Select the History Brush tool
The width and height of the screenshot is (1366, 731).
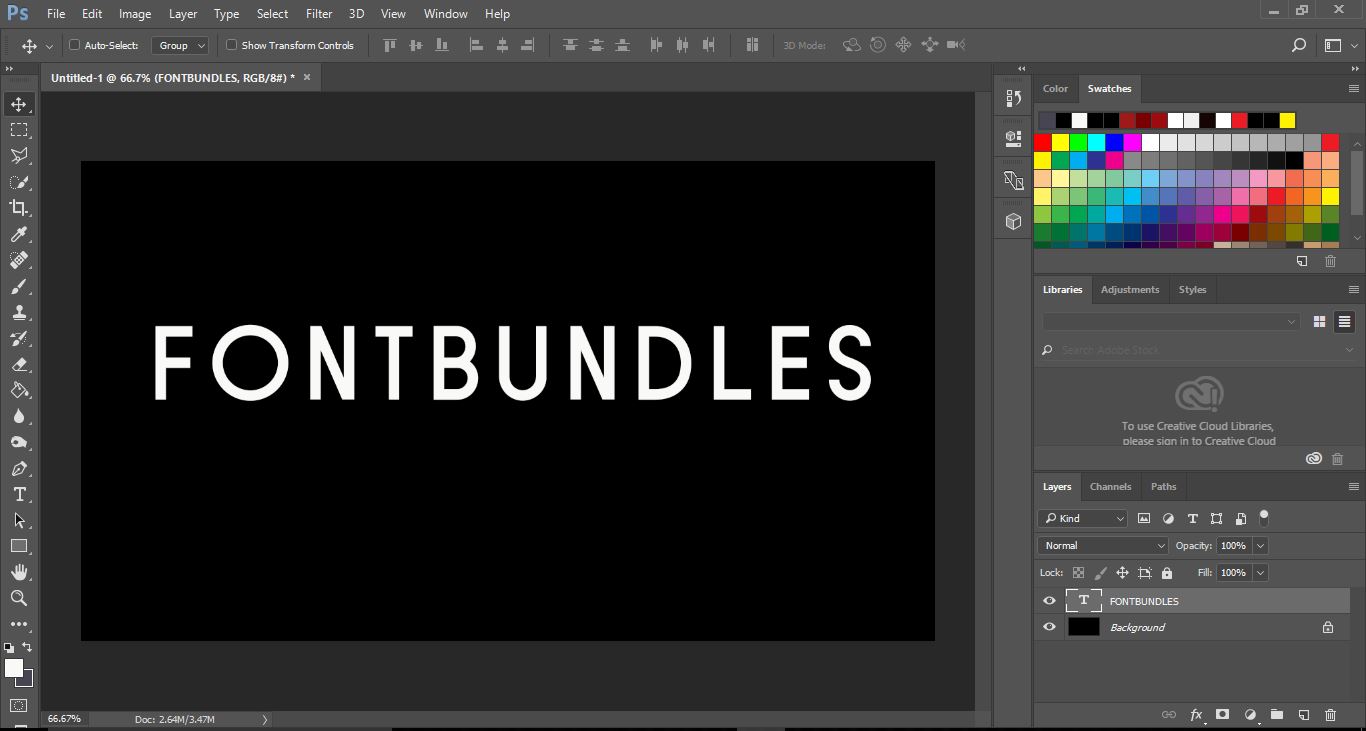click(x=19, y=338)
